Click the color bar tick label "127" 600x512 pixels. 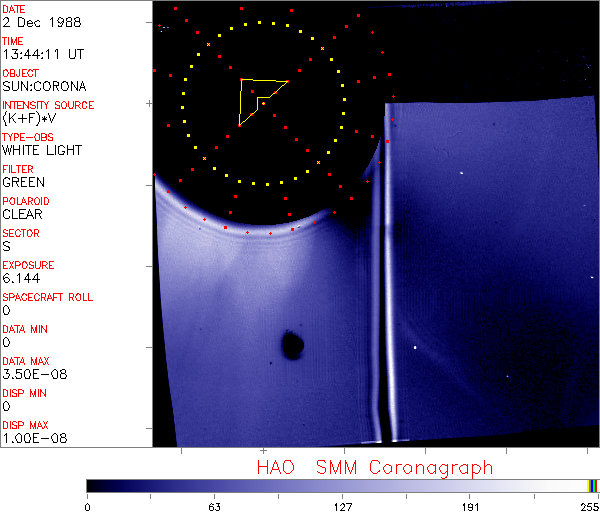(x=343, y=507)
